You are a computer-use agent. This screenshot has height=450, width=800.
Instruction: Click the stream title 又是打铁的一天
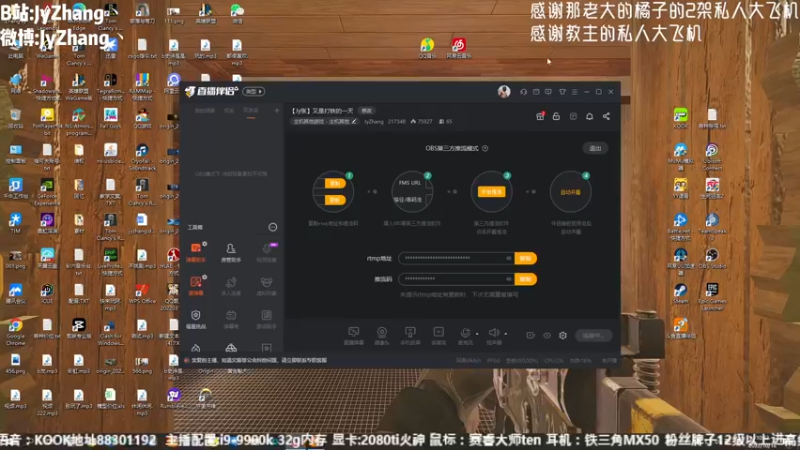tap(333, 111)
